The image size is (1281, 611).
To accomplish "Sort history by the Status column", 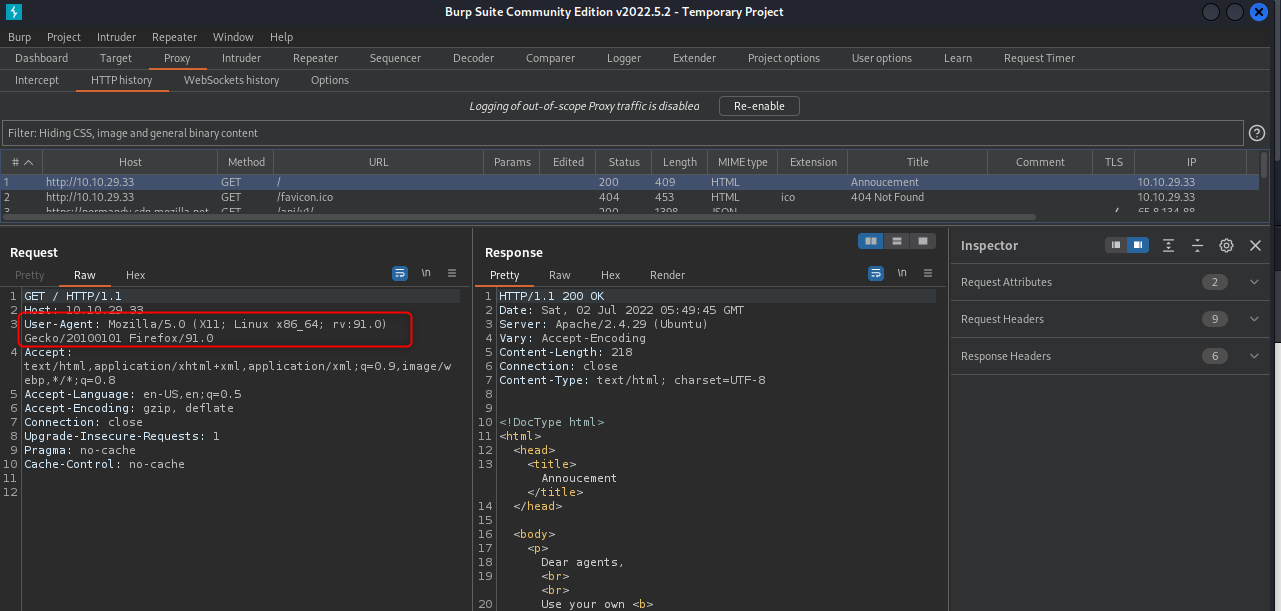I will coord(623,162).
